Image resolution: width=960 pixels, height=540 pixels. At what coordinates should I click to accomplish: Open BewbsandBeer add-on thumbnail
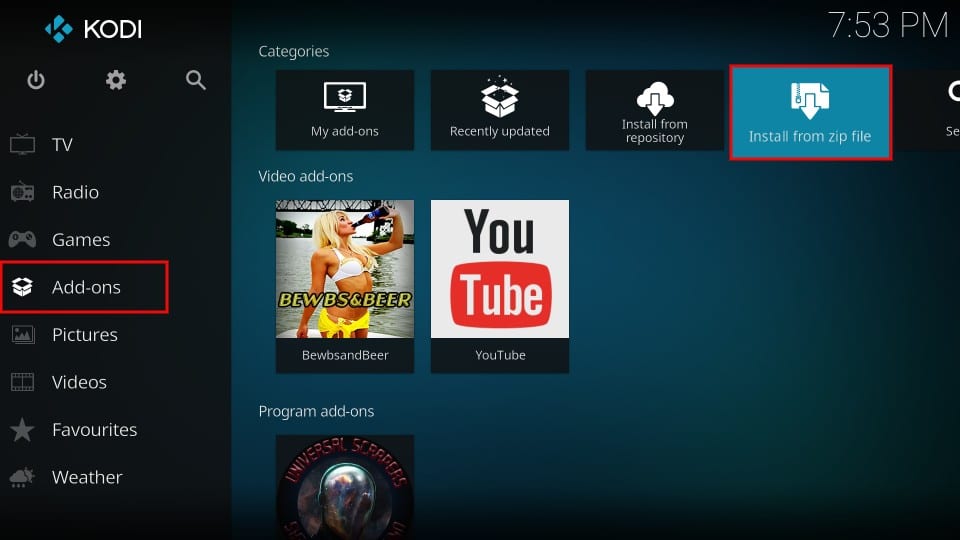tap(345, 269)
